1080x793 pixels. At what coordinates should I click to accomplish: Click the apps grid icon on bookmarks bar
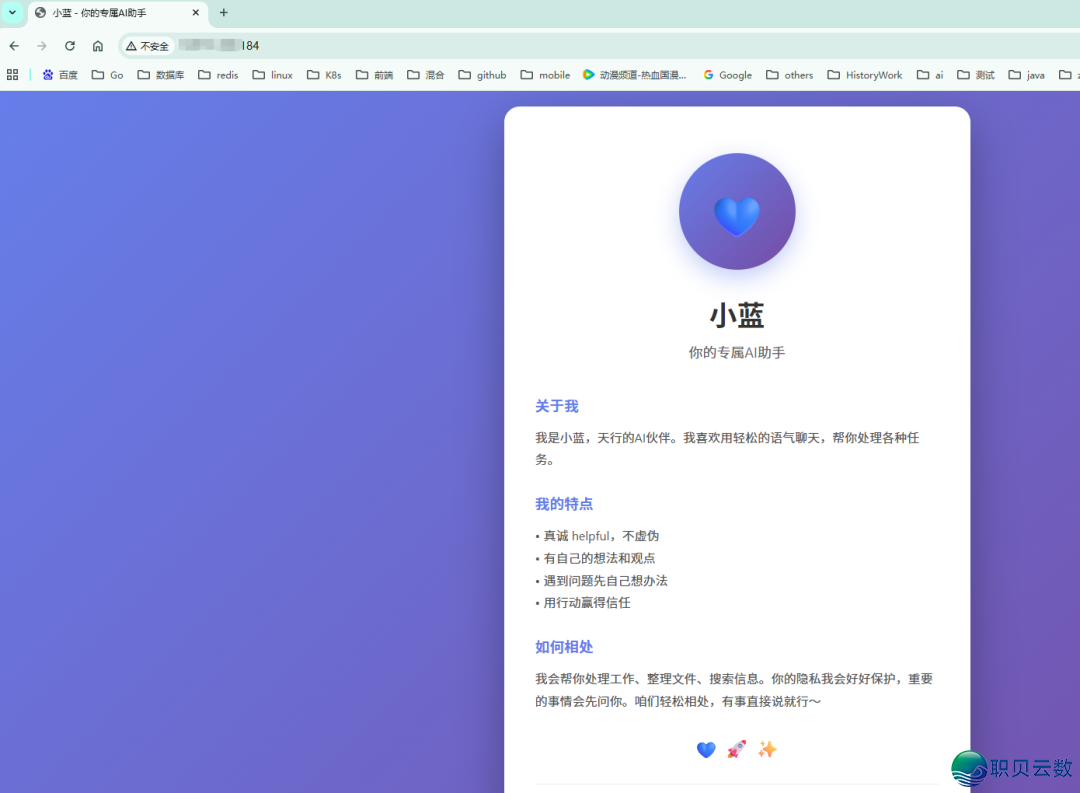pos(12,74)
